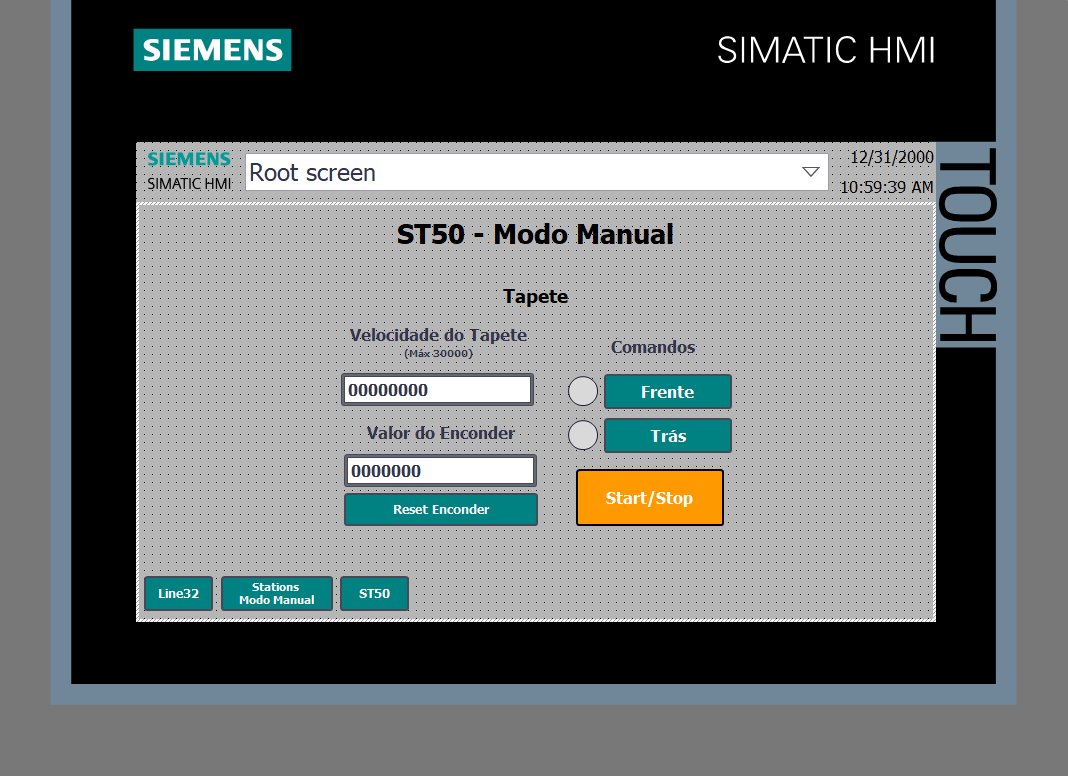Click the Frente command button
Viewport: 1068px width, 776px height.
[668, 392]
